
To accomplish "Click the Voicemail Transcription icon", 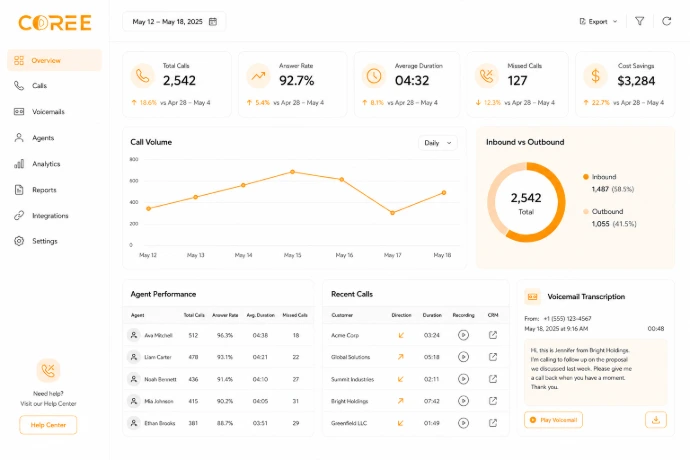I will click(x=532, y=297).
